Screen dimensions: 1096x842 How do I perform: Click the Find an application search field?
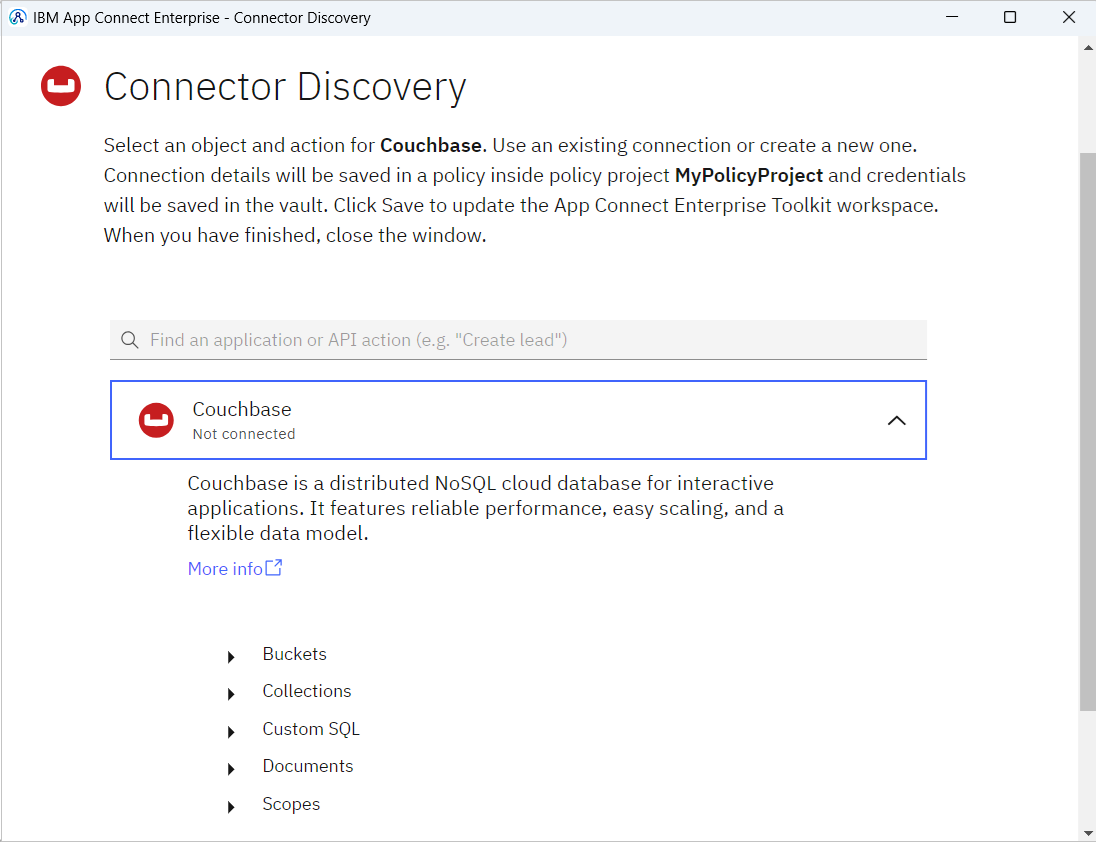pyautogui.click(x=518, y=340)
